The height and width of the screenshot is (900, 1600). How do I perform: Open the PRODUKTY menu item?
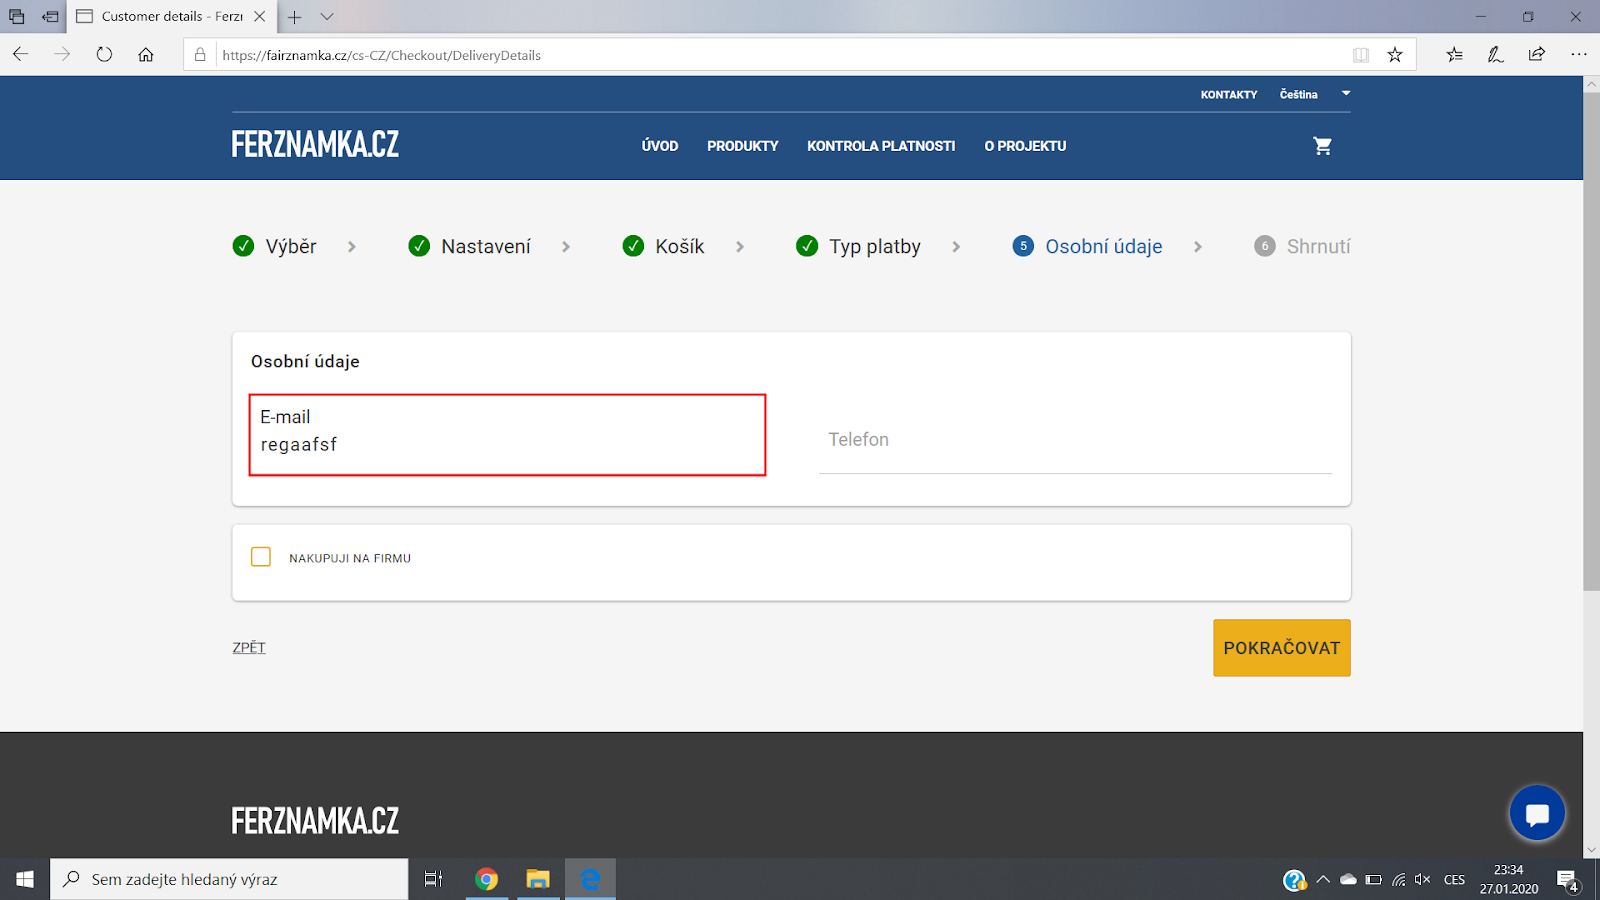(x=742, y=146)
